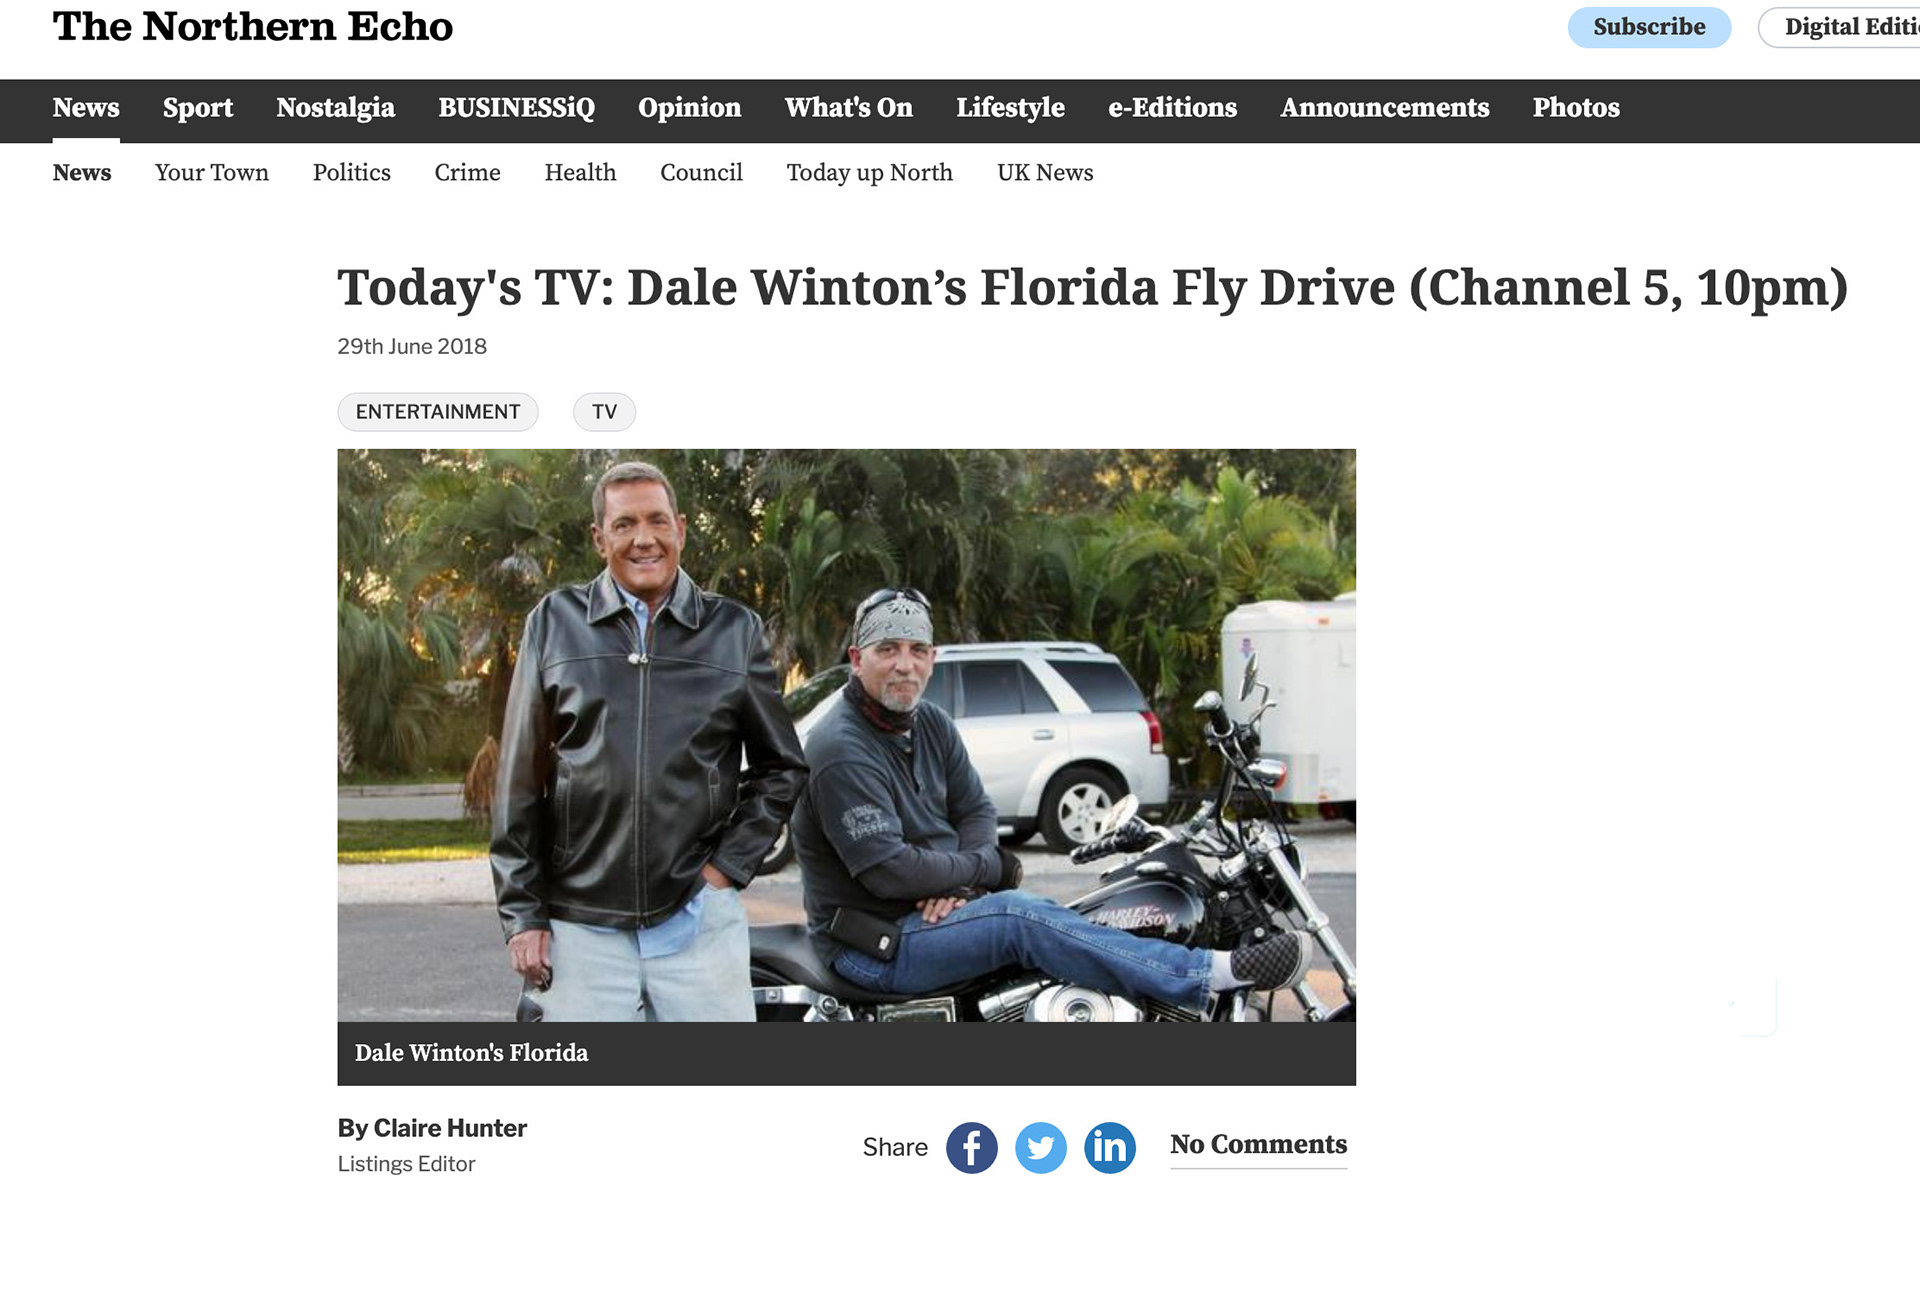The width and height of the screenshot is (1920, 1299).
Task: Select Nostalgia in the main navigation
Action: click(x=336, y=108)
